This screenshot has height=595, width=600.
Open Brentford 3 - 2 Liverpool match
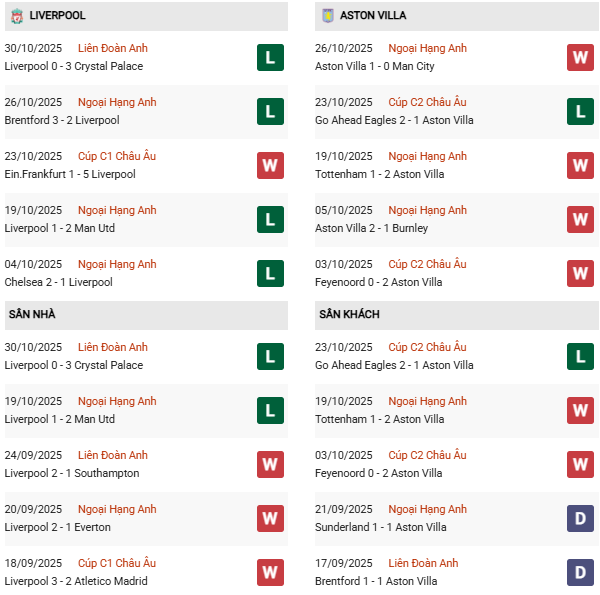pos(61,121)
